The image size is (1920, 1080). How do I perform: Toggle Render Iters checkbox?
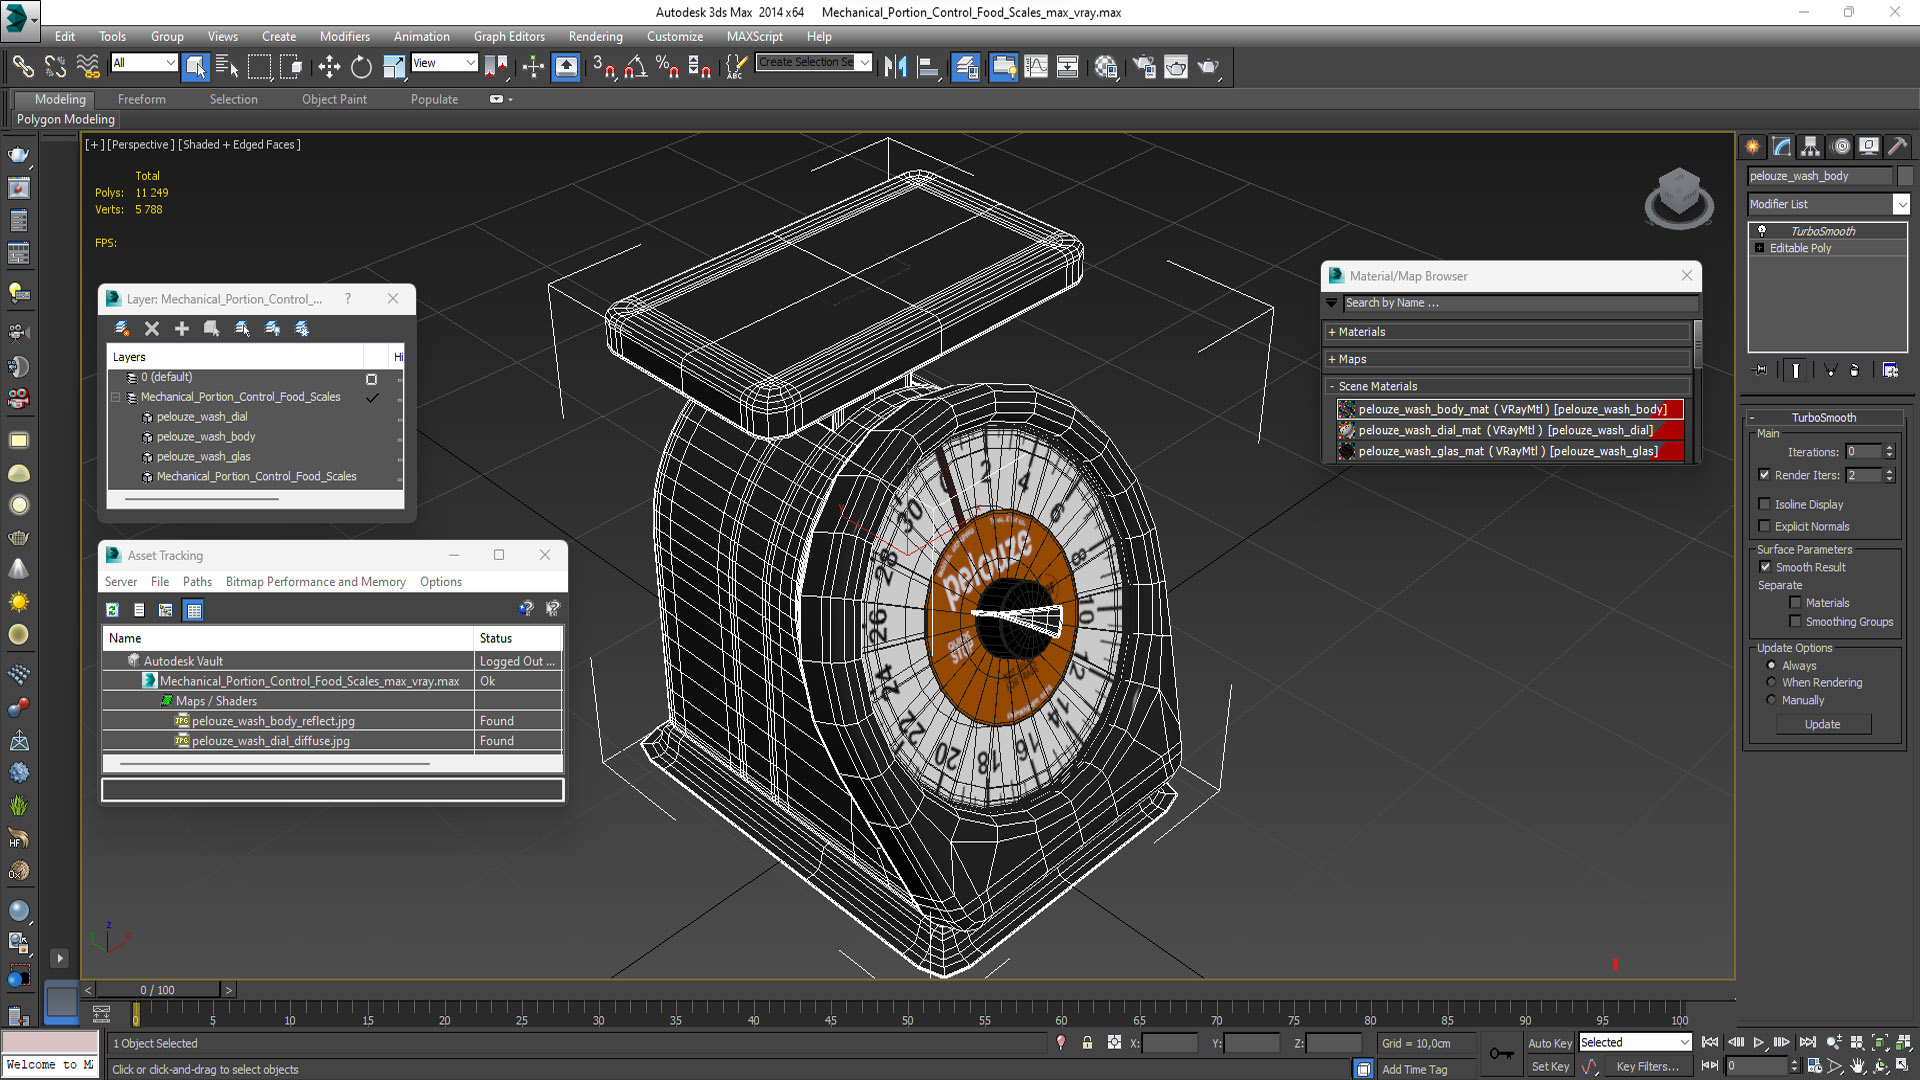(1765, 475)
